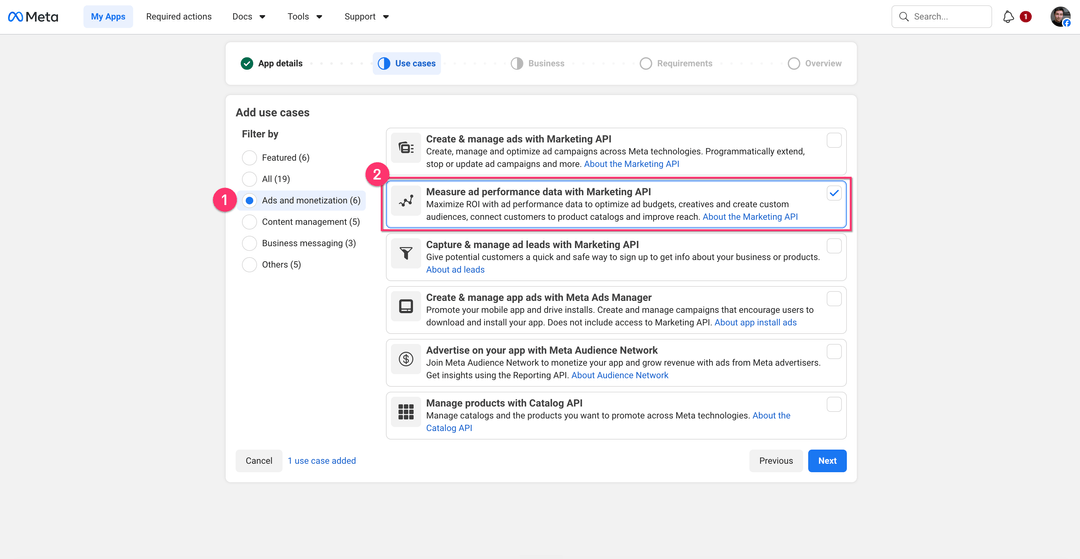Expand the Tools dropdown menu
Image resolution: width=1080 pixels, height=559 pixels.
click(x=304, y=17)
